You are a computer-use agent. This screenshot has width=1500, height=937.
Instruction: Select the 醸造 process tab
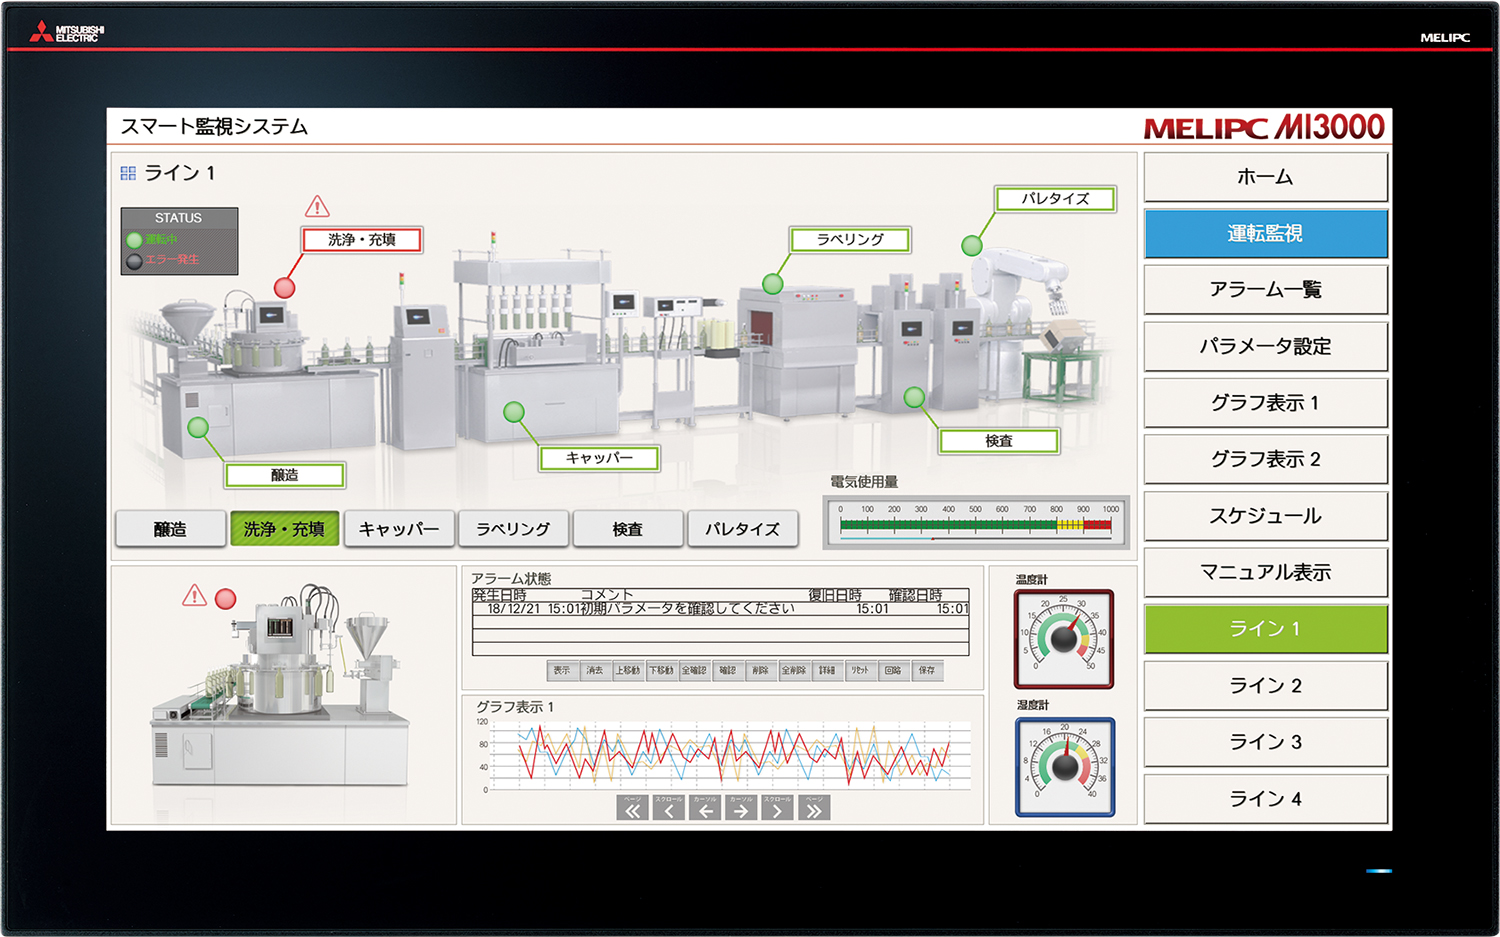pyautogui.click(x=170, y=529)
